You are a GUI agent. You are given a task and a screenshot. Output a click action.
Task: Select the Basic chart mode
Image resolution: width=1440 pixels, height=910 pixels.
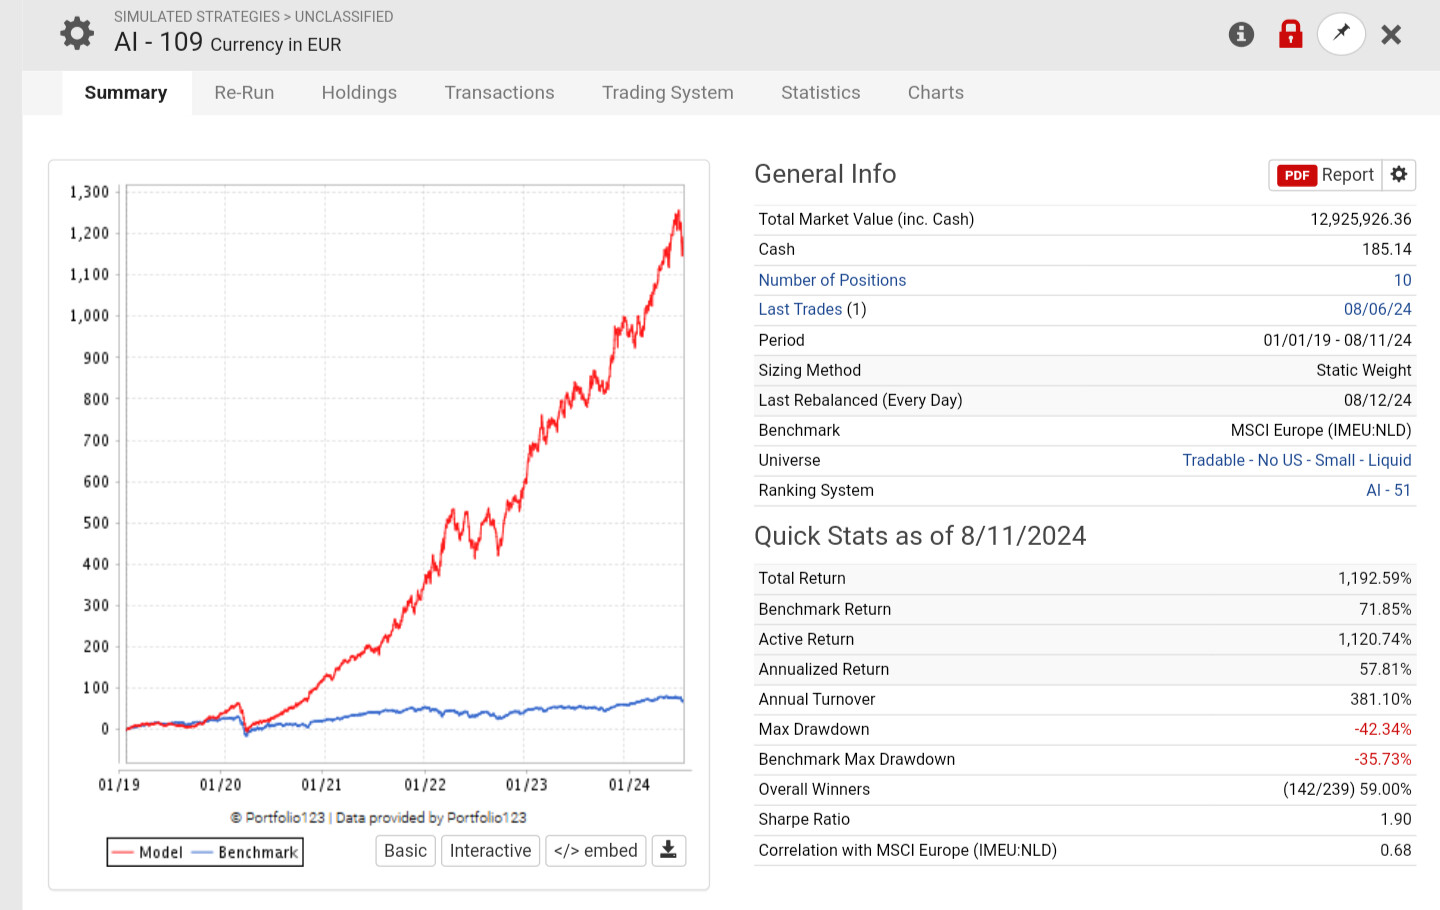(405, 851)
